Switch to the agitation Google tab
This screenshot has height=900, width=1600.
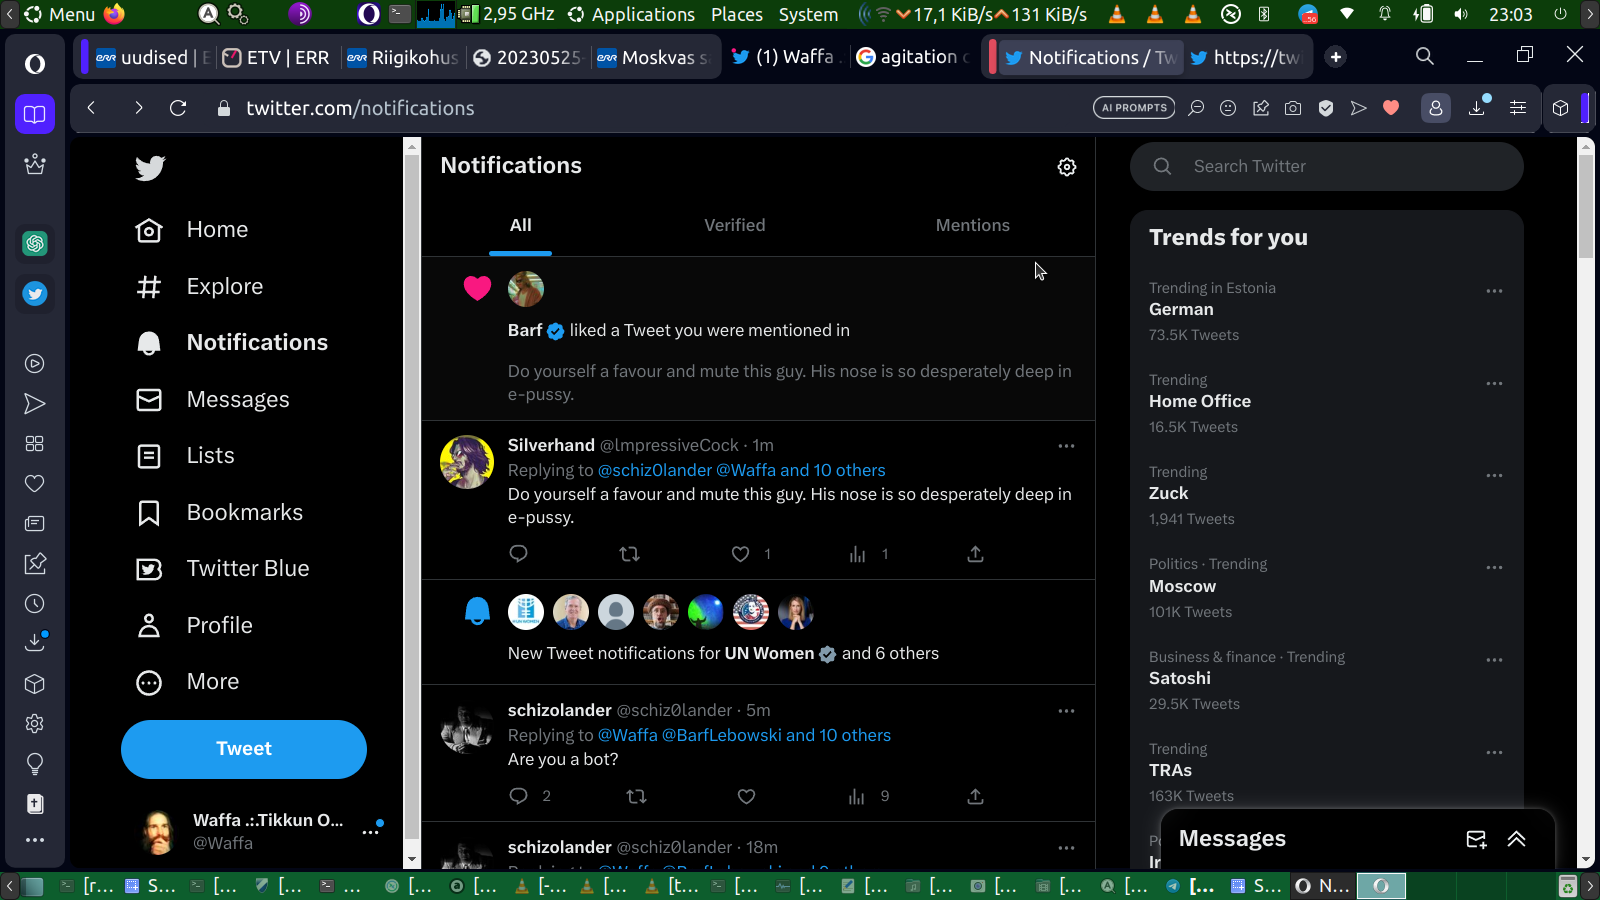(913, 57)
